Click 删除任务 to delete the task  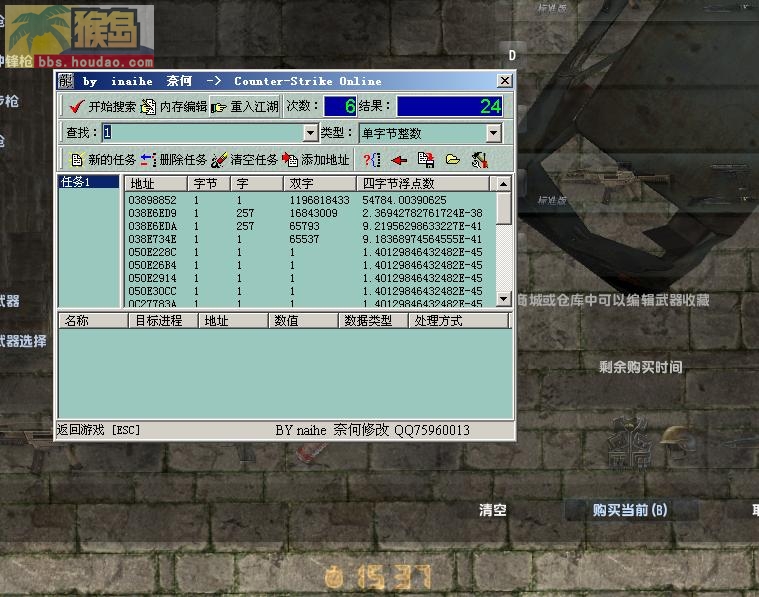coord(174,160)
